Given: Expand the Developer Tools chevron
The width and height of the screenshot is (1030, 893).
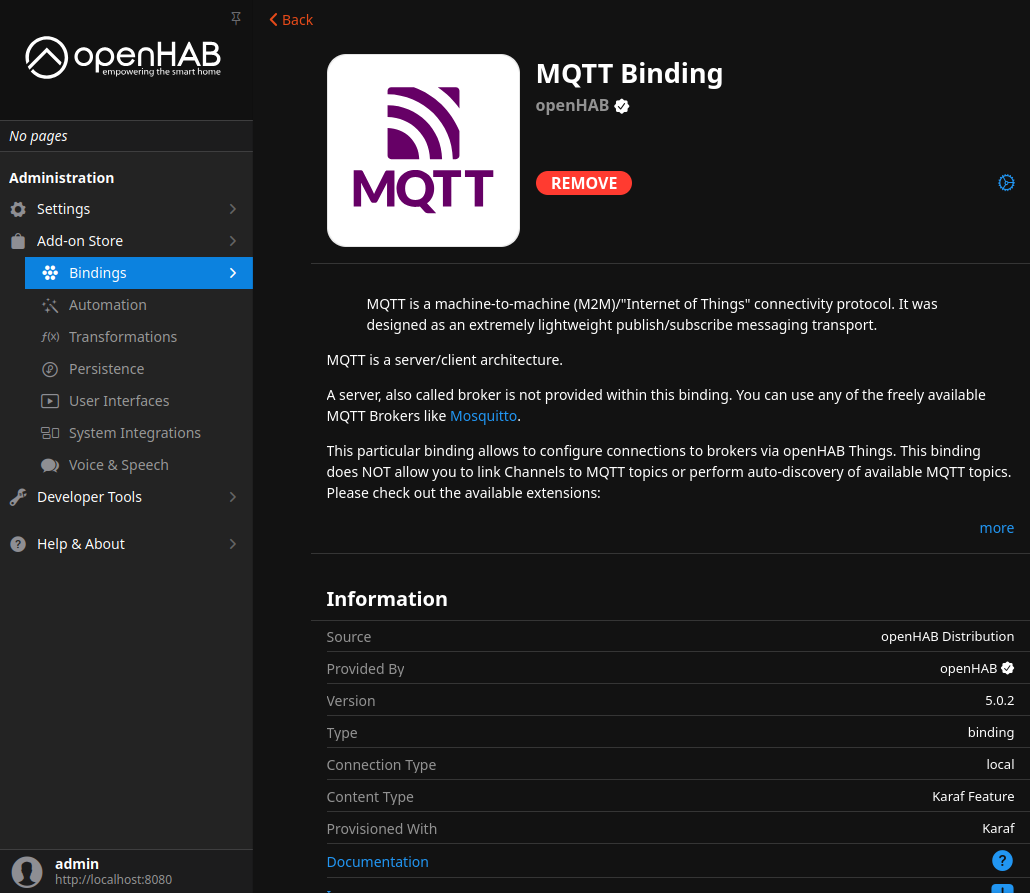Looking at the screenshot, I should point(233,497).
